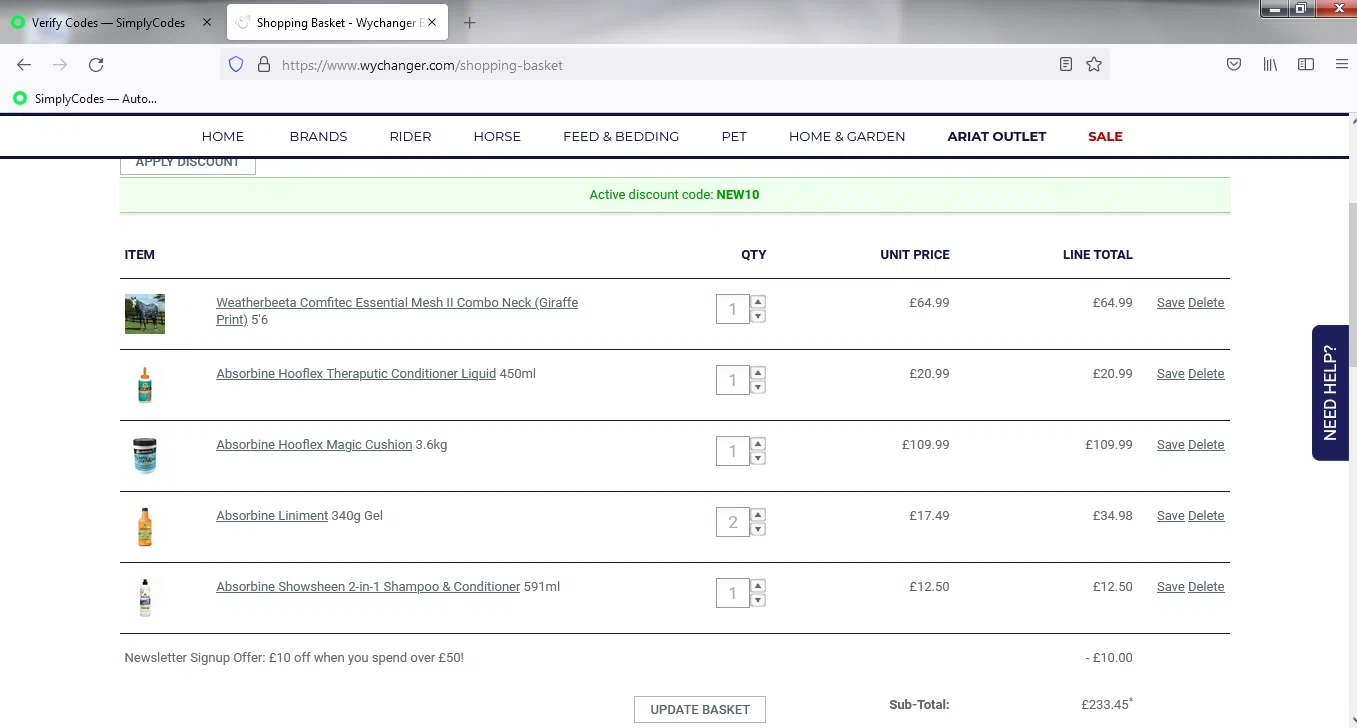Open the NEED HELP? side panel

pyautogui.click(x=1330, y=392)
